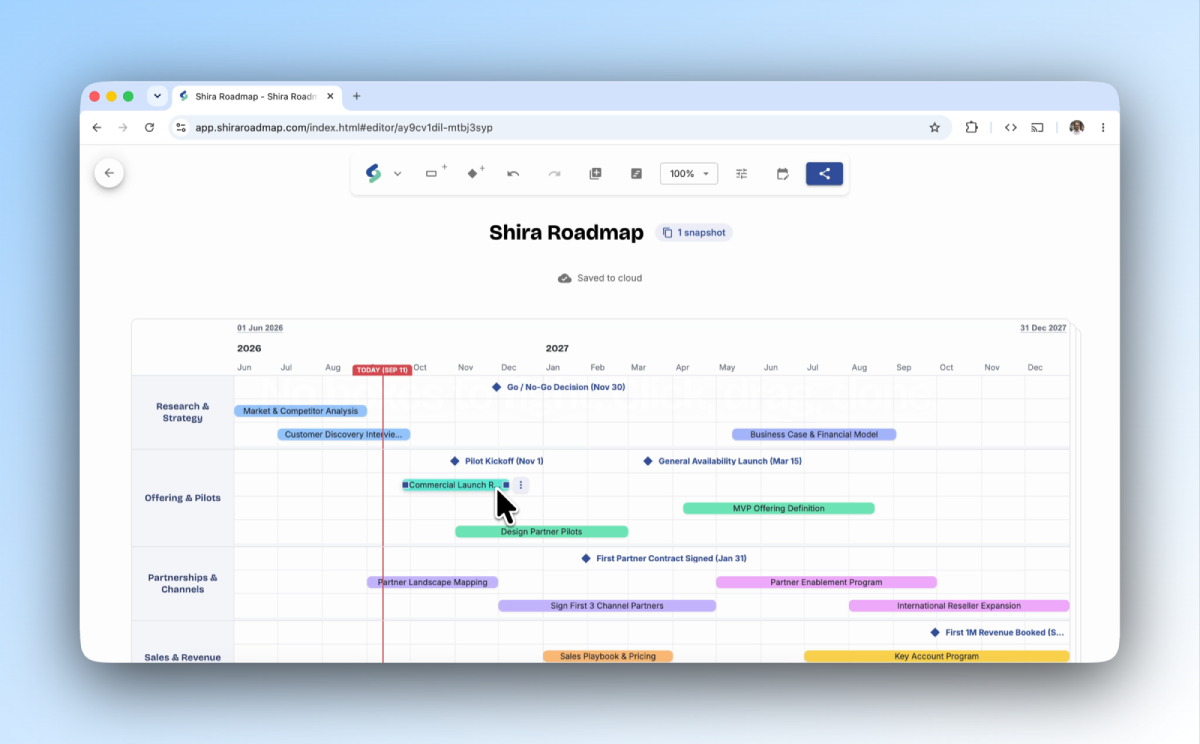The height and width of the screenshot is (744, 1200).
Task: Click the Today (Sep 11) marker
Action: click(x=382, y=370)
